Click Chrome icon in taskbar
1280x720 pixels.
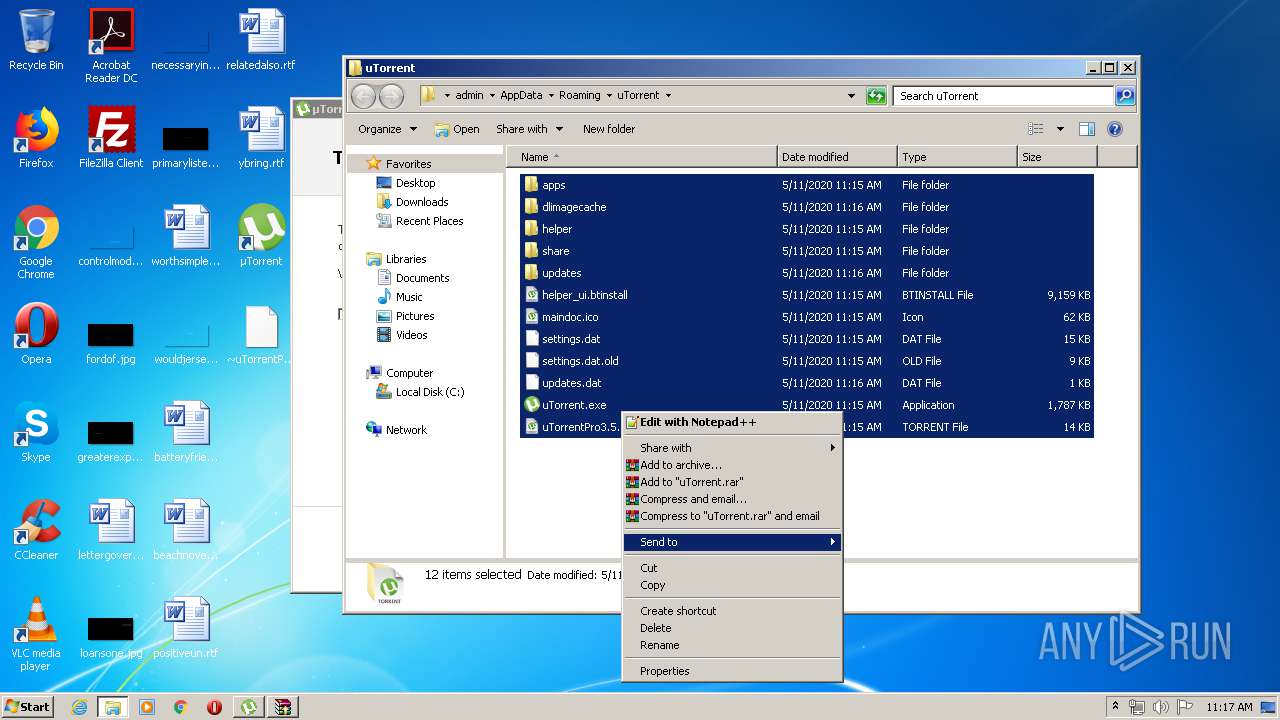point(180,707)
